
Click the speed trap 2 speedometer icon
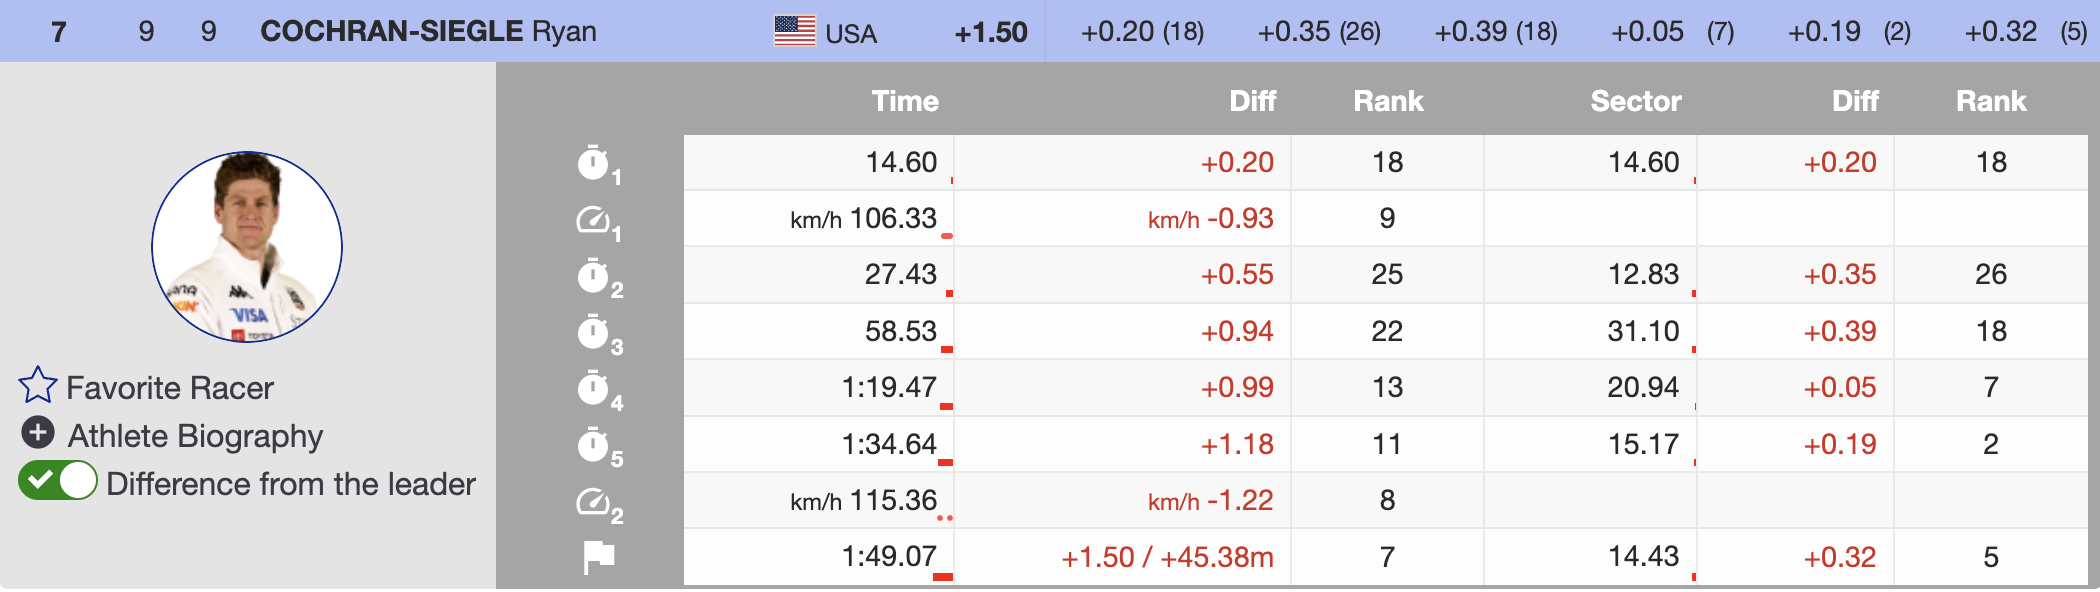[x=594, y=501]
